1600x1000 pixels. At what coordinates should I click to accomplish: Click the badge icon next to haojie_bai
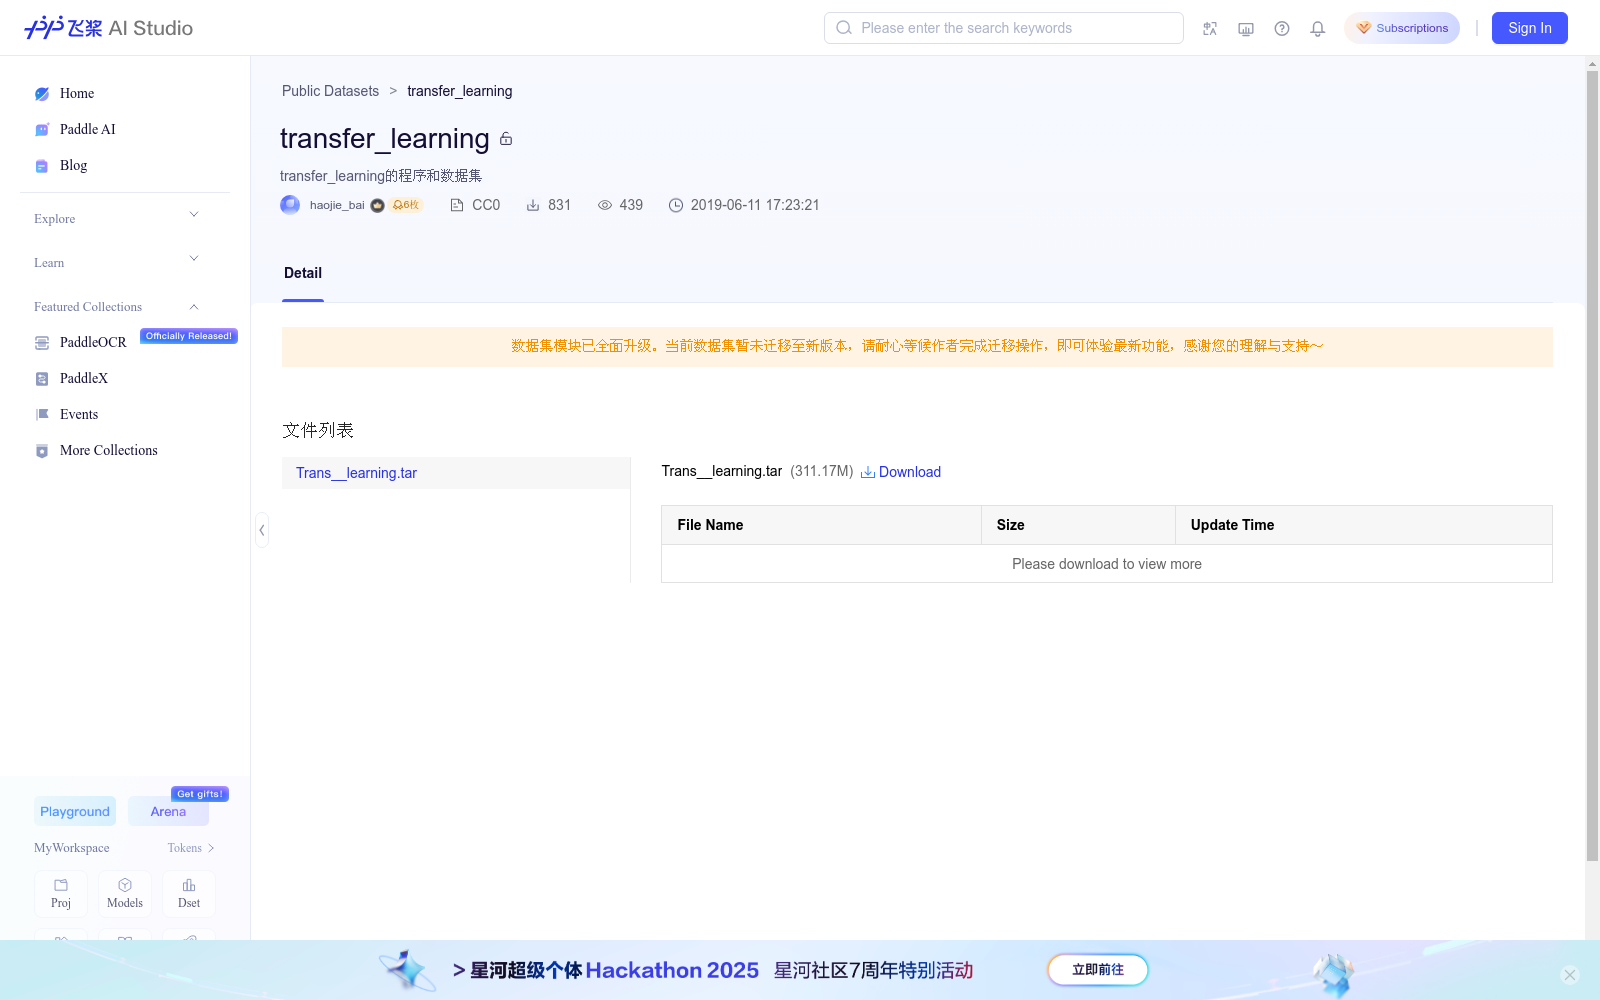point(377,205)
